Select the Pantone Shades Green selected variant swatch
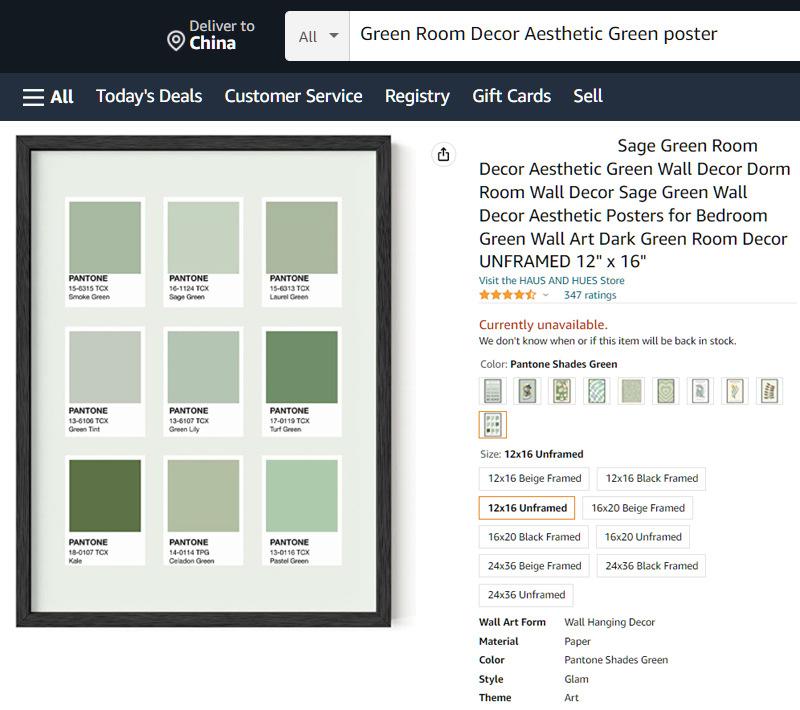Screen dimensions: 800x710 [x=492, y=424]
